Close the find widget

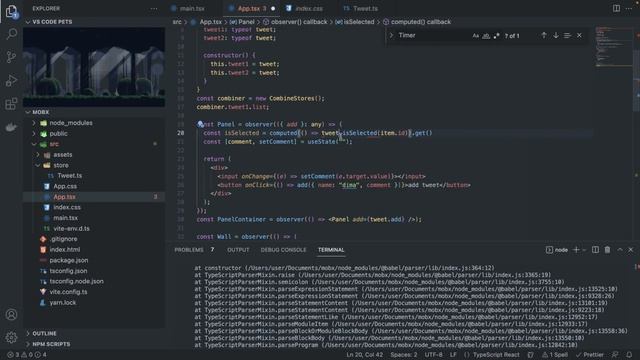point(579,36)
